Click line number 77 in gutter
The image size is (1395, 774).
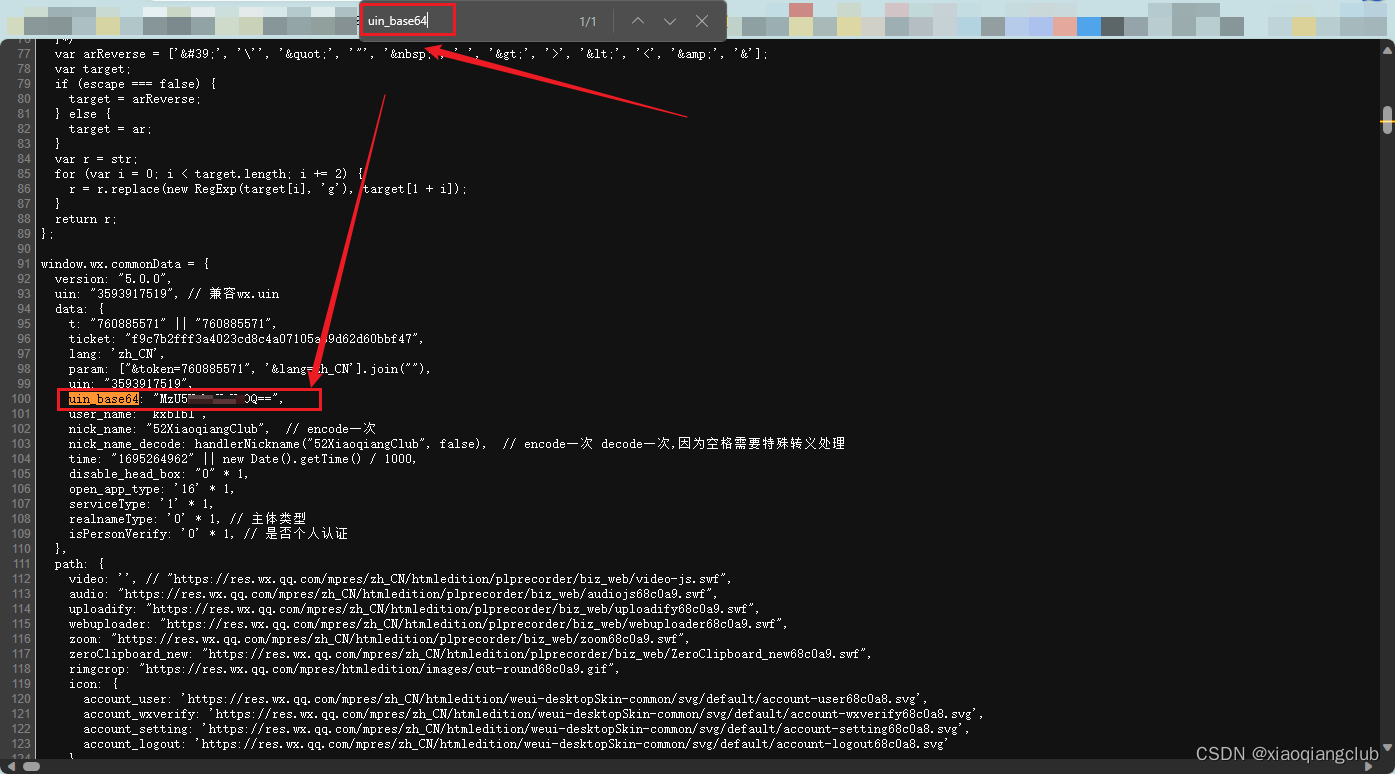tap(24, 54)
